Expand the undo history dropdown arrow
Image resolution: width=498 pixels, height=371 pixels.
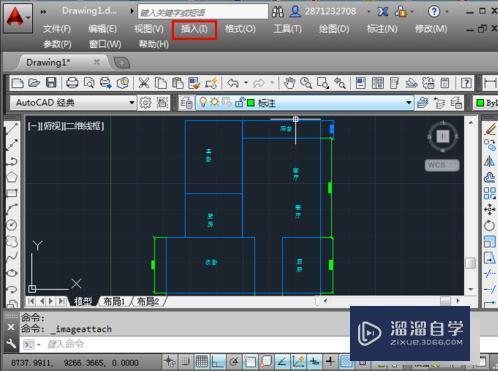point(246,83)
